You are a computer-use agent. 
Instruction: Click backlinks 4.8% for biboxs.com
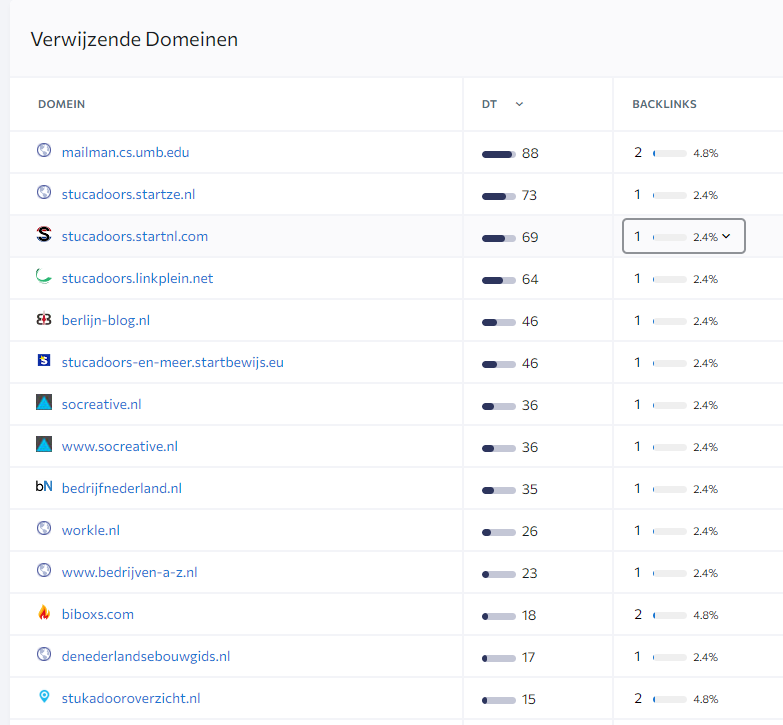706,615
